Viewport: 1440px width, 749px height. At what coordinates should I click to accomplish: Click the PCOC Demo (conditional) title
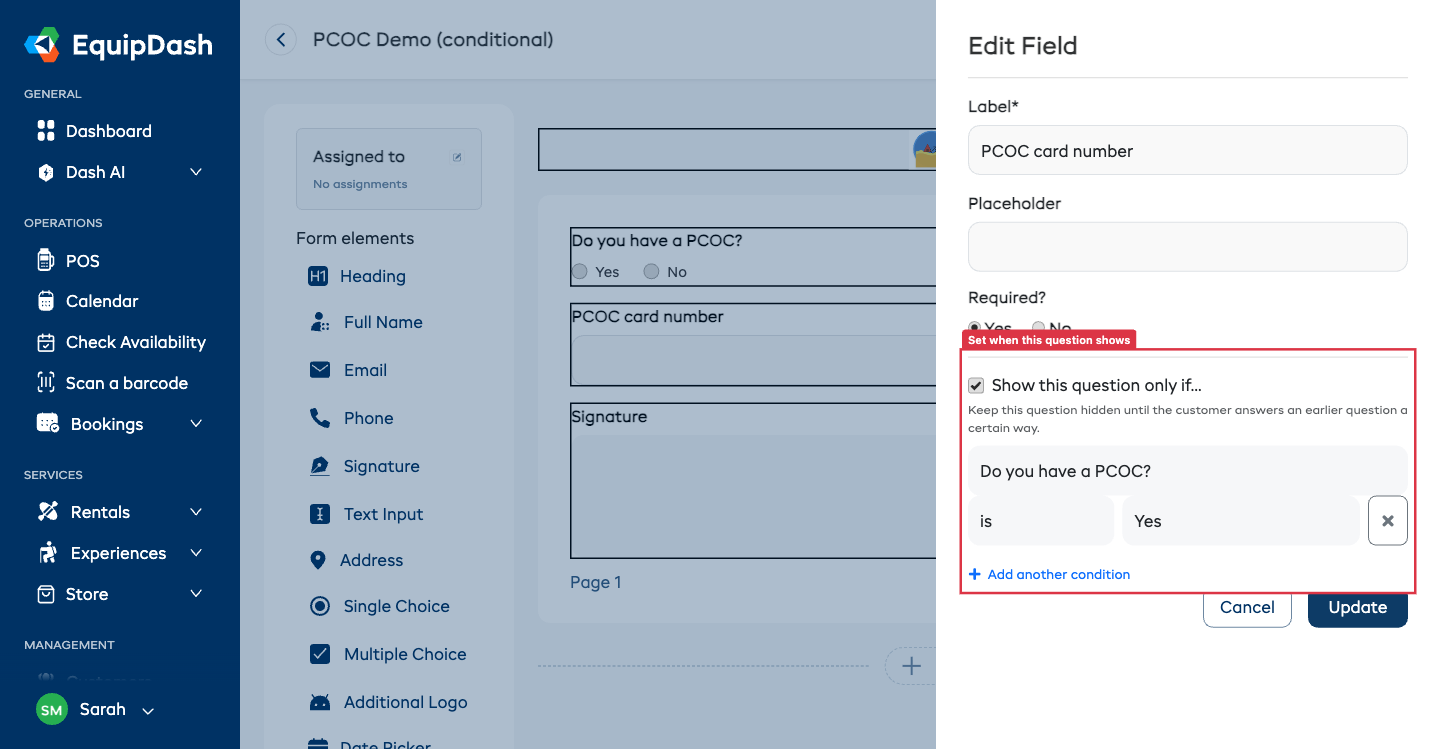pos(433,40)
